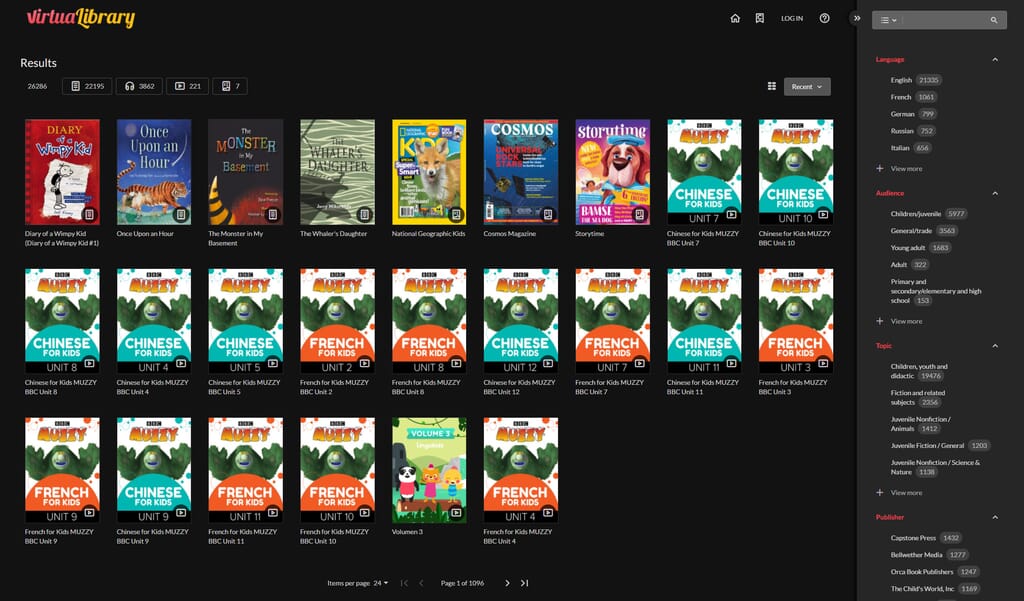Open Chinese for Kids MUZZY BBC Unit 12 title

click(519, 387)
